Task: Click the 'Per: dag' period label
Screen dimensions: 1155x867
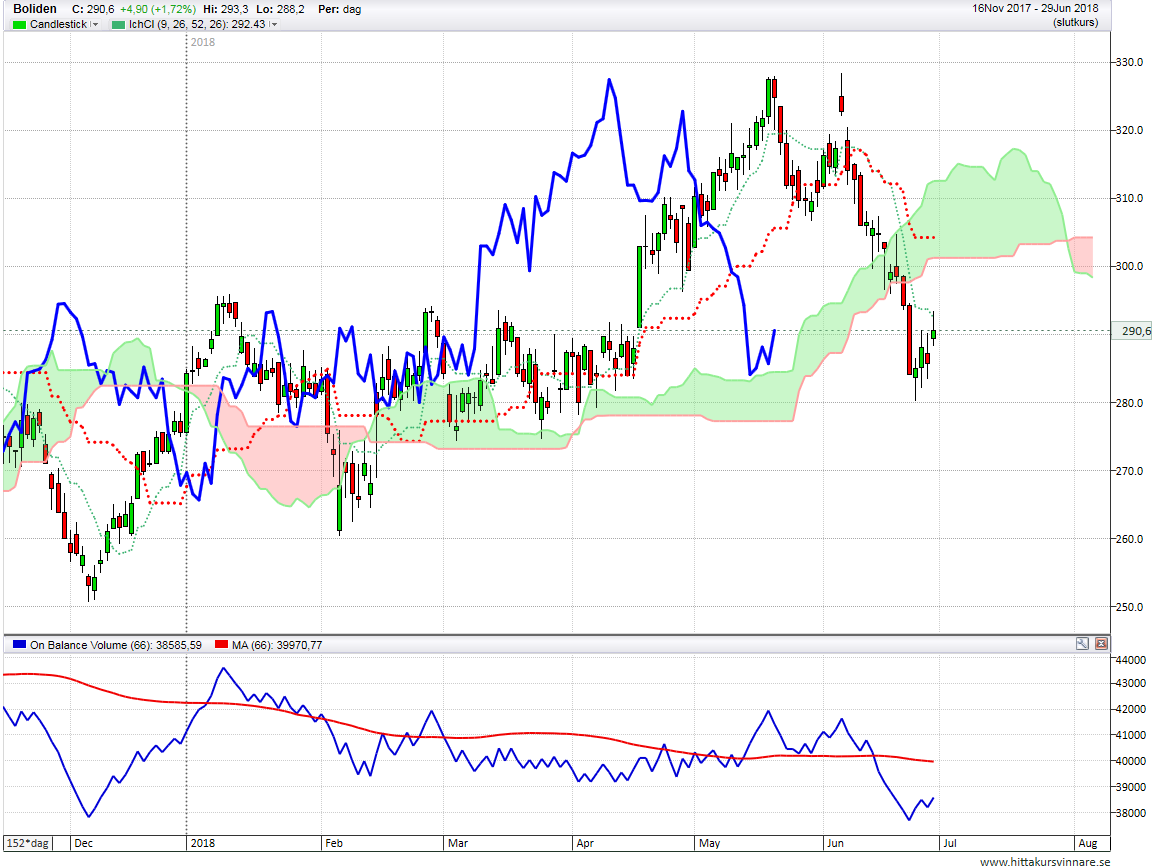Action: 340,10
